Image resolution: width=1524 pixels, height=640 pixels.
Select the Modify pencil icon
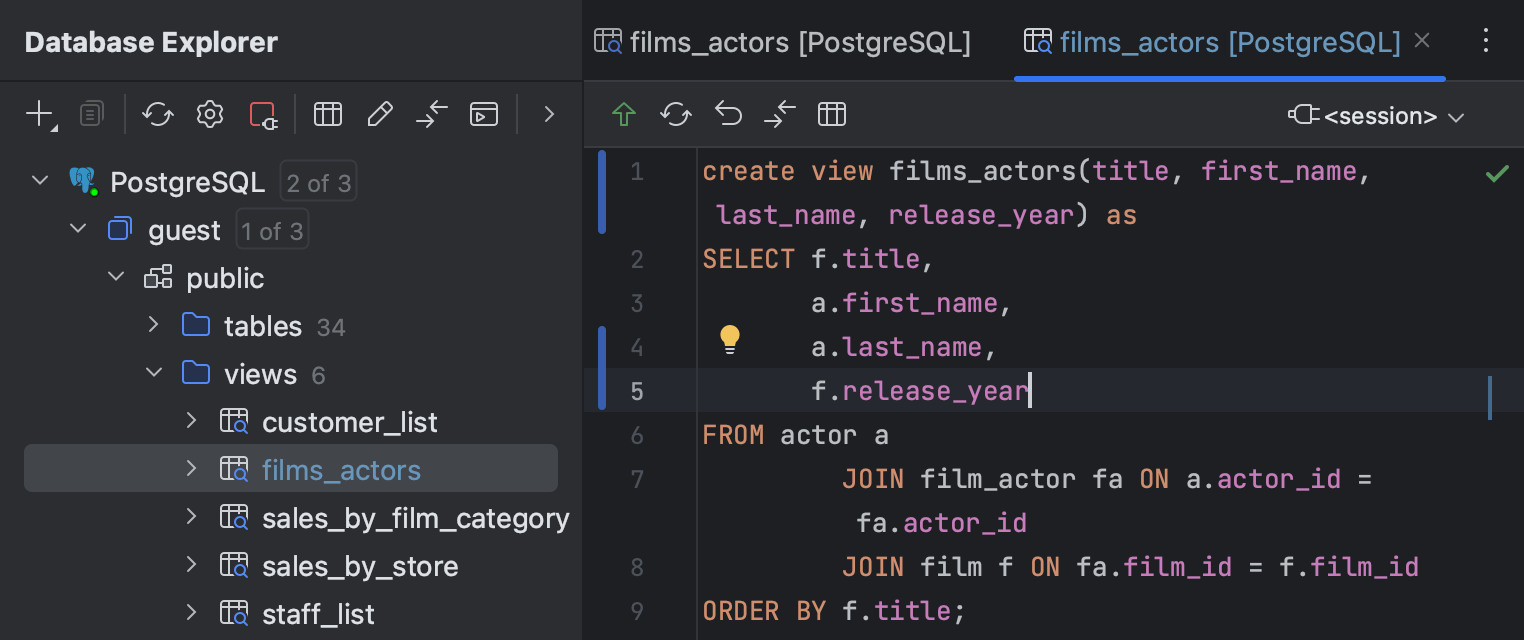click(x=380, y=114)
